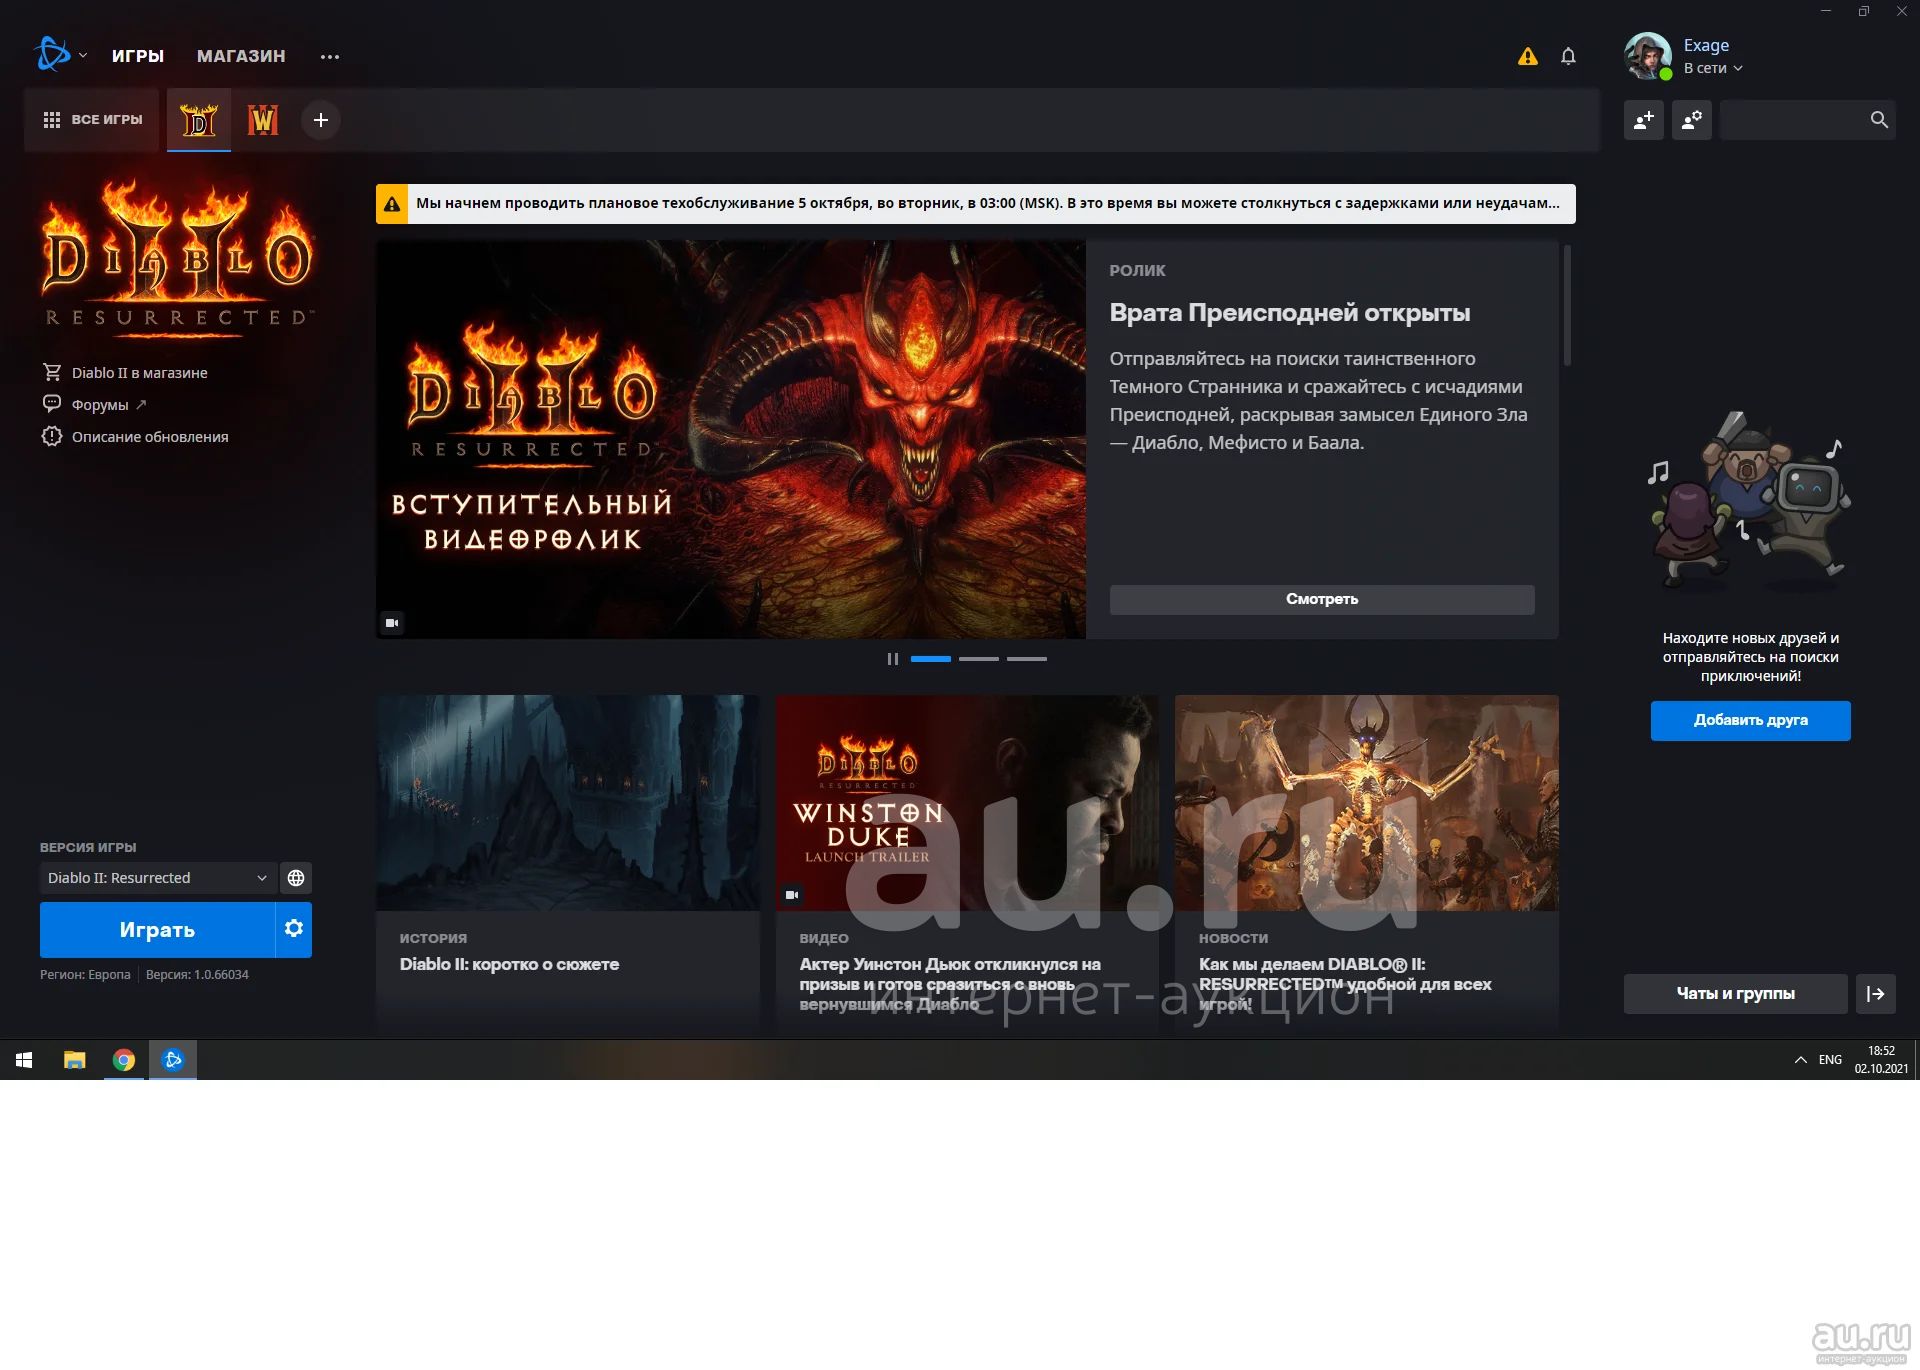Open the Winston Duke trailer card
1920x1370 pixels.
tap(967, 862)
